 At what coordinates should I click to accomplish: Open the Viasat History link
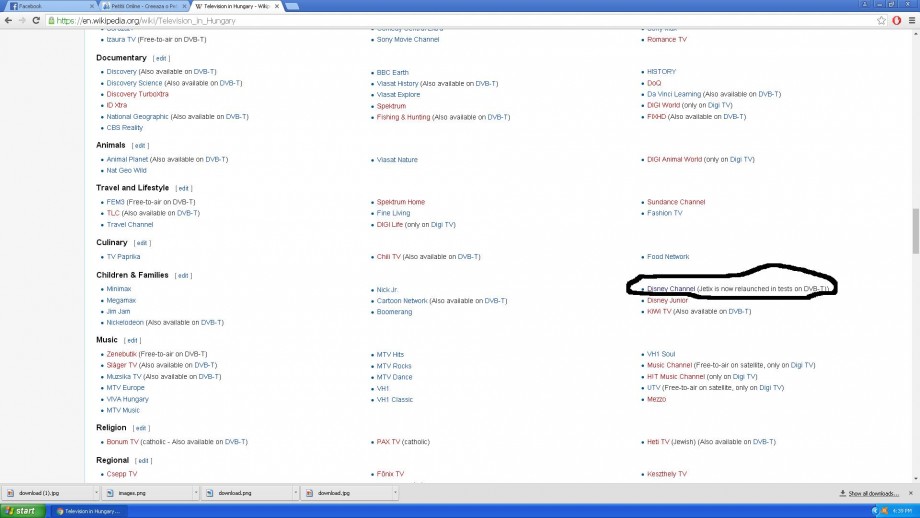397,84
